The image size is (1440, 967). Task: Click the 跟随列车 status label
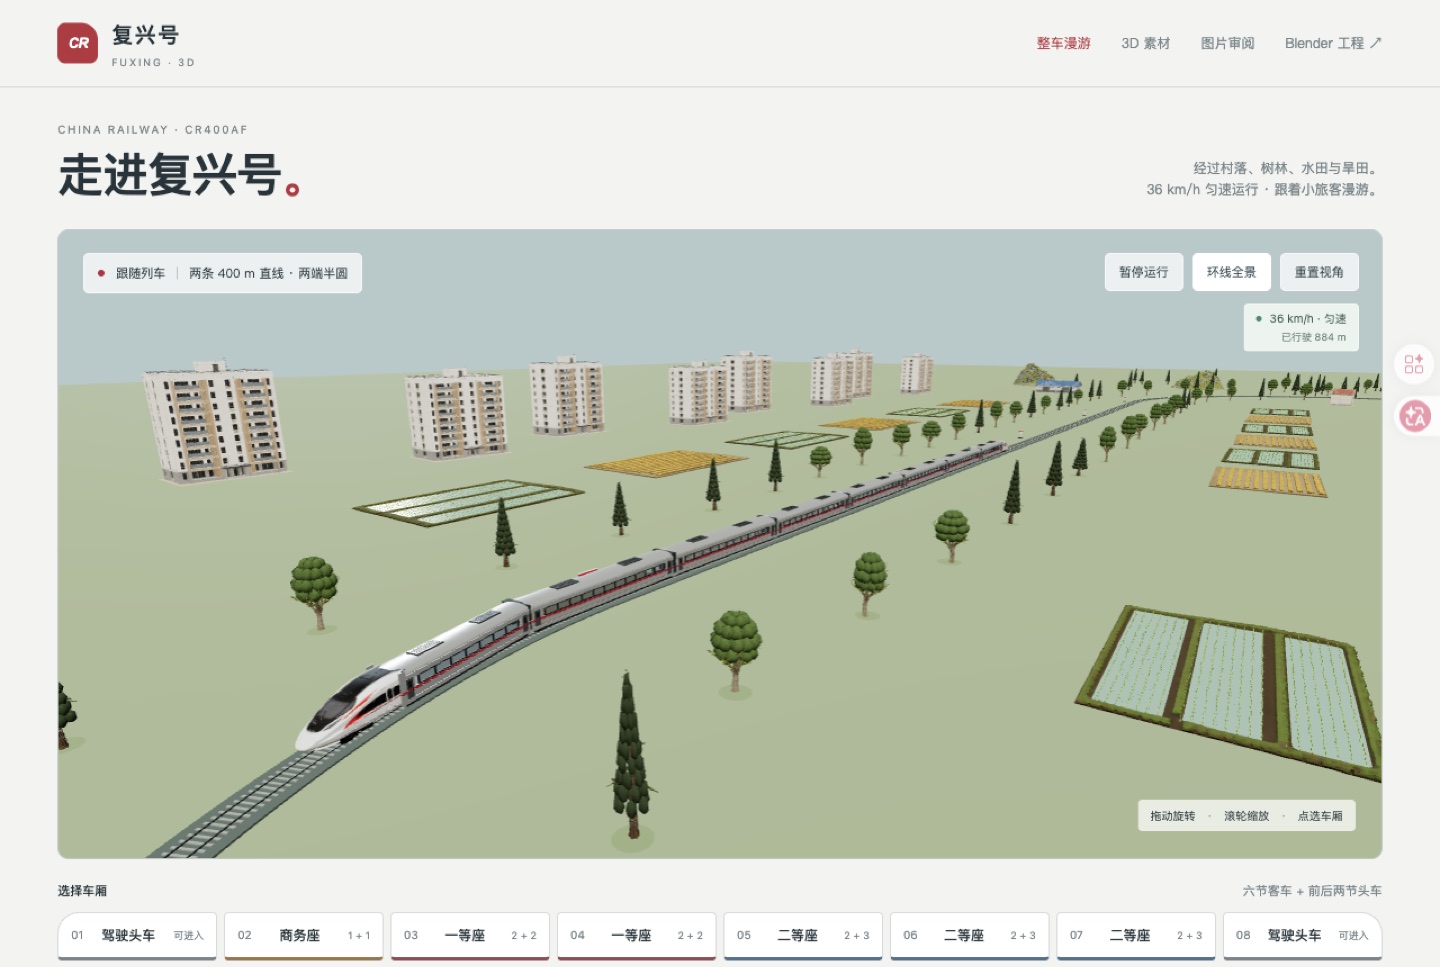140,273
